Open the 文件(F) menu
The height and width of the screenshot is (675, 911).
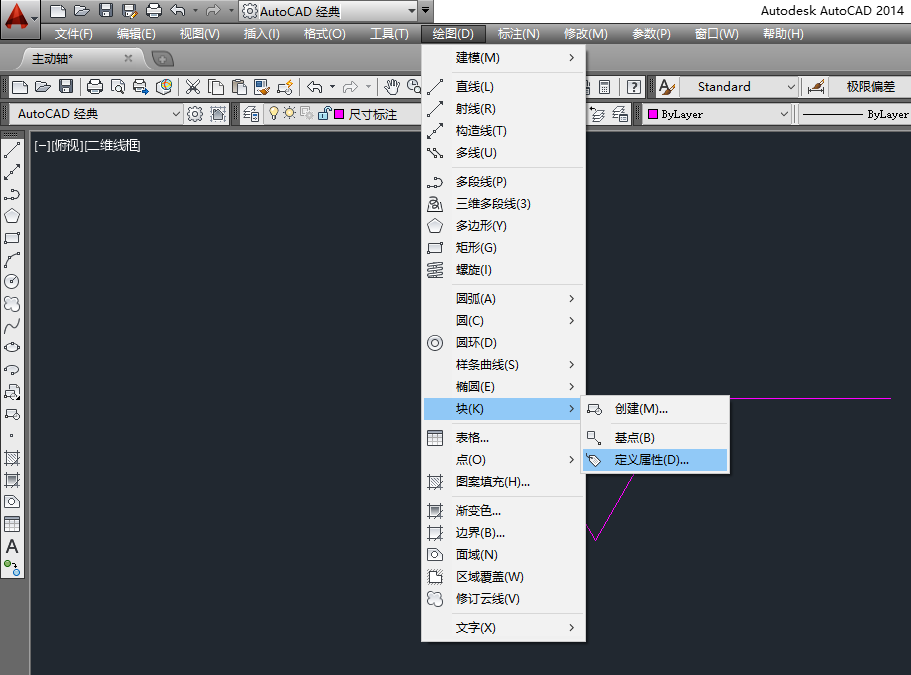click(x=74, y=34)
